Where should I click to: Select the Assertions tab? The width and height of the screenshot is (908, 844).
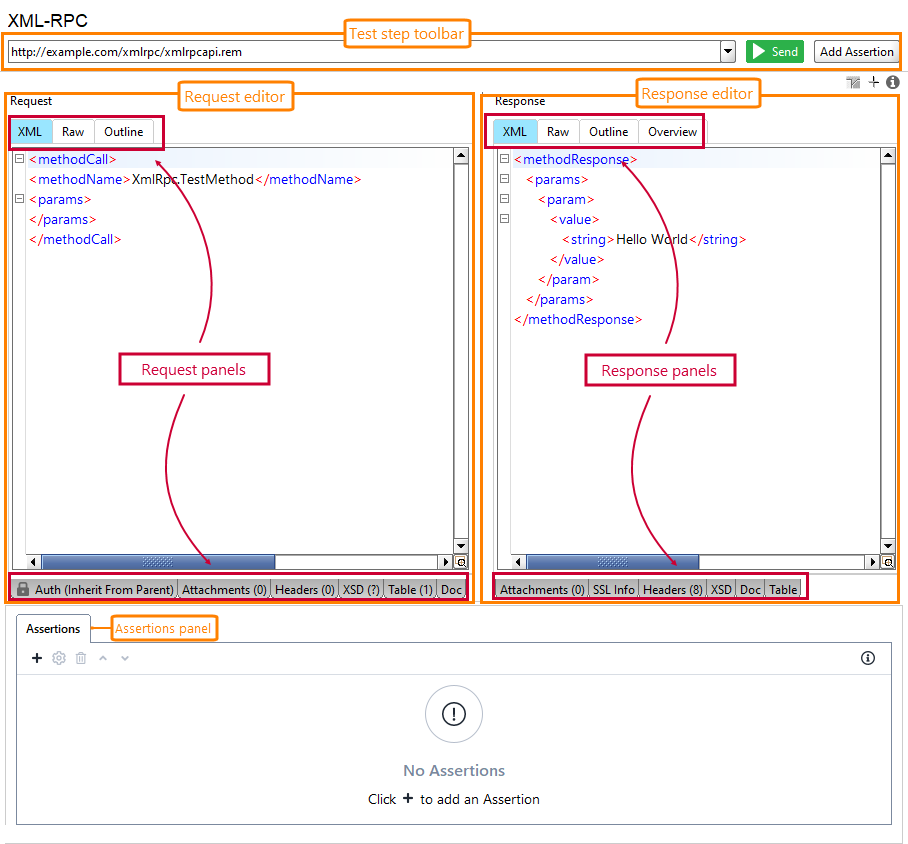[53, 629]
